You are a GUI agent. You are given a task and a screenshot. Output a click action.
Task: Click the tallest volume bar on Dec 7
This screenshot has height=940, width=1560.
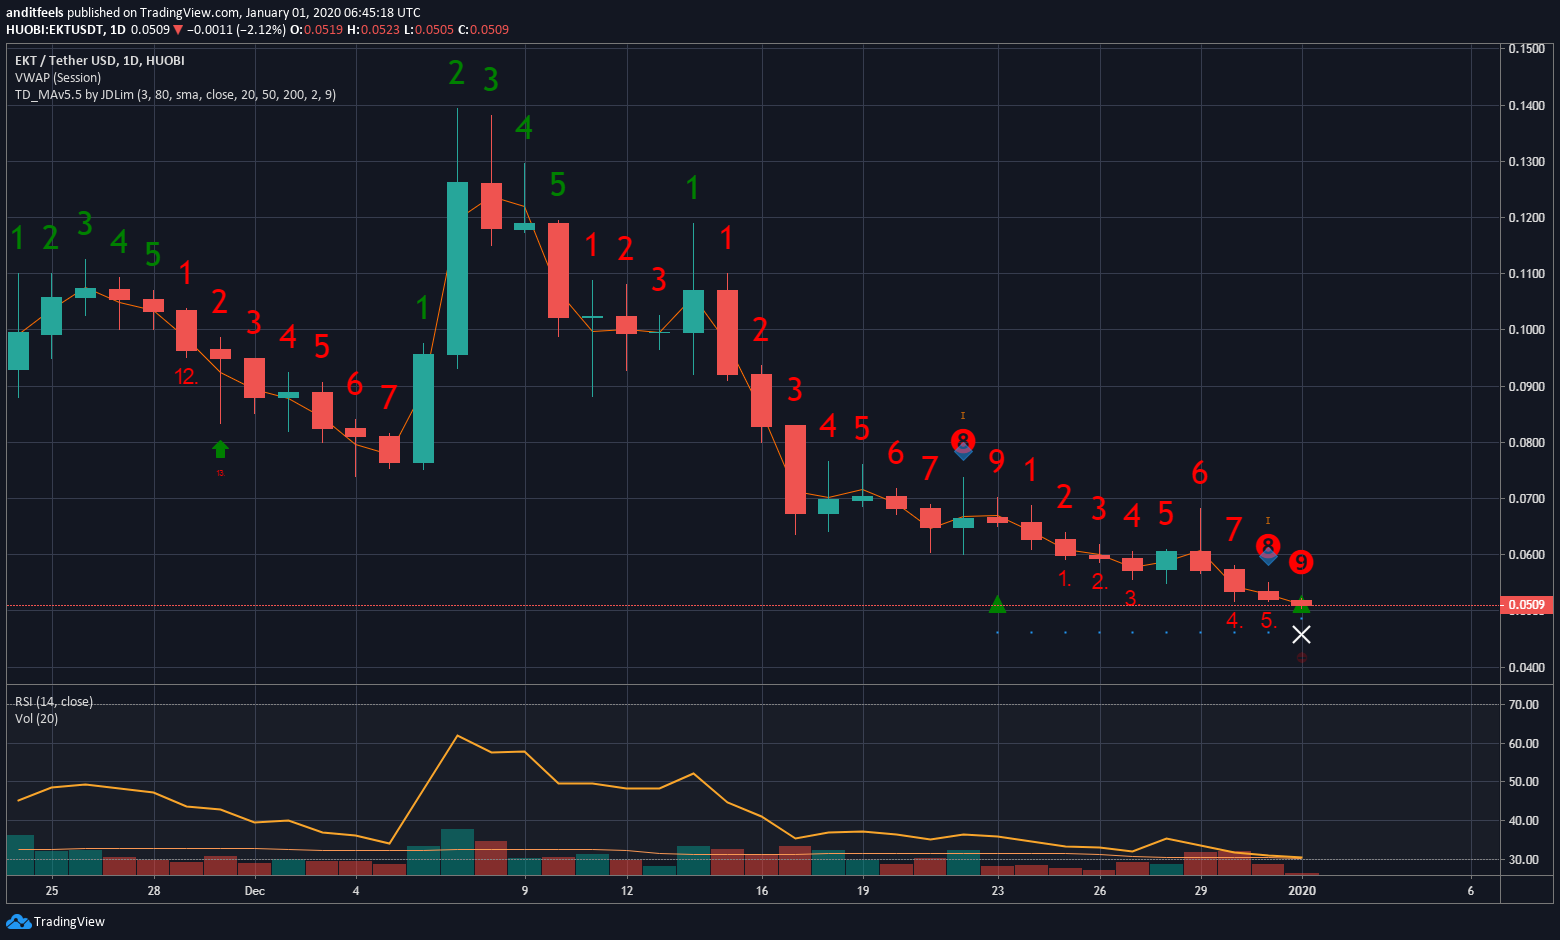pos(457,852)
